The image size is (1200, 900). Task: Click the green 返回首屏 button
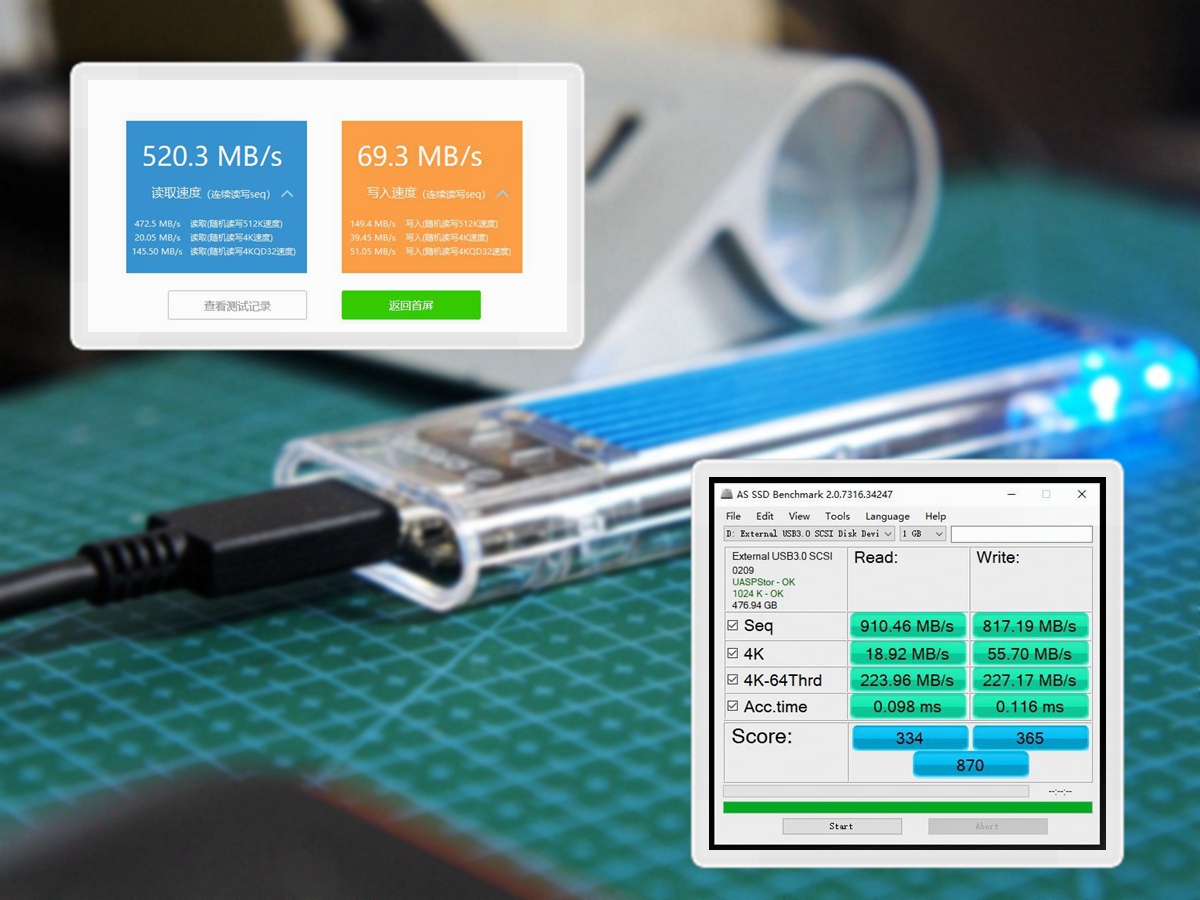pyautogui.click(x=411, y=305)
